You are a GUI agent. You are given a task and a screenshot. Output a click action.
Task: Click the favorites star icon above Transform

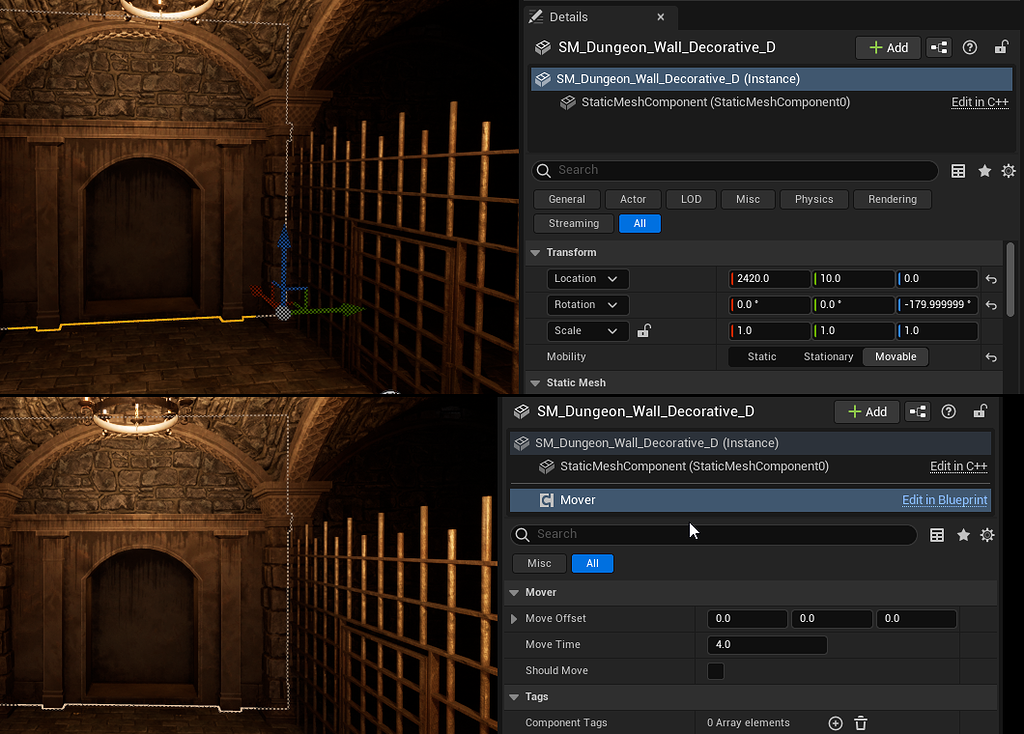point(983,170)
